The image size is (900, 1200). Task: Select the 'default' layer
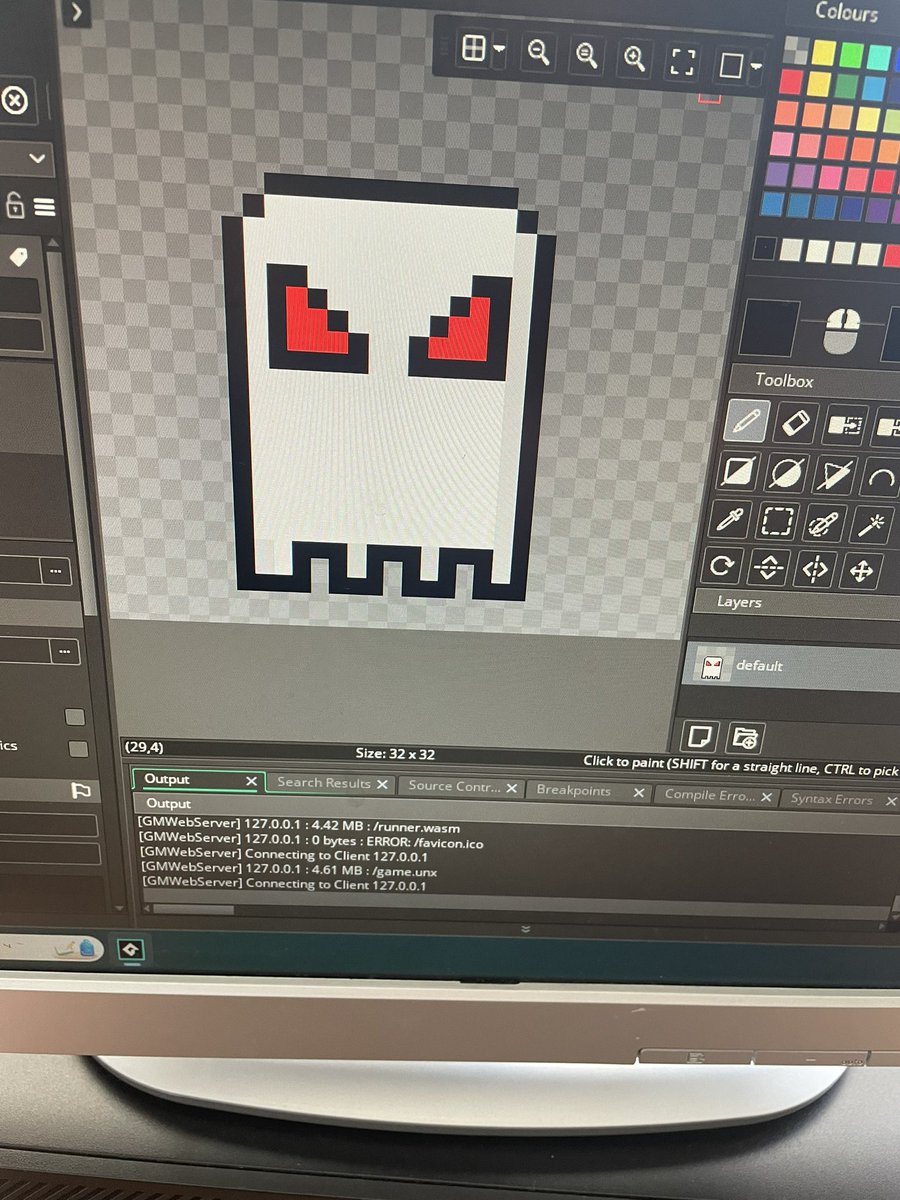click(x=790, y=667)
